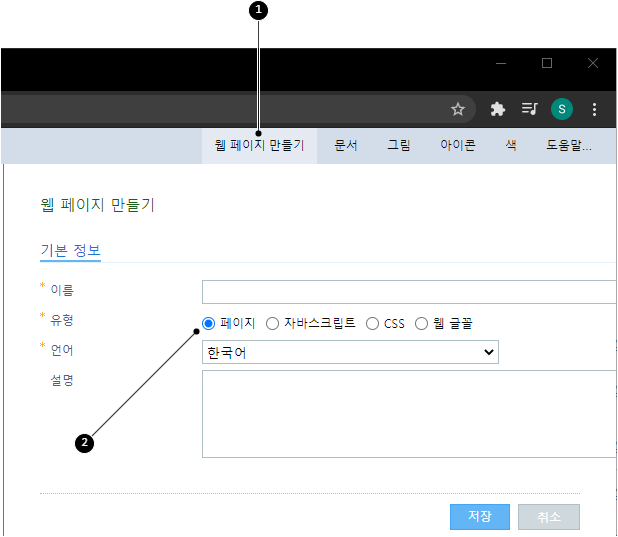This screenshot has width=618, height=537.
Task: Open the 한국어 language dropdown
Action: click(350, 352)
